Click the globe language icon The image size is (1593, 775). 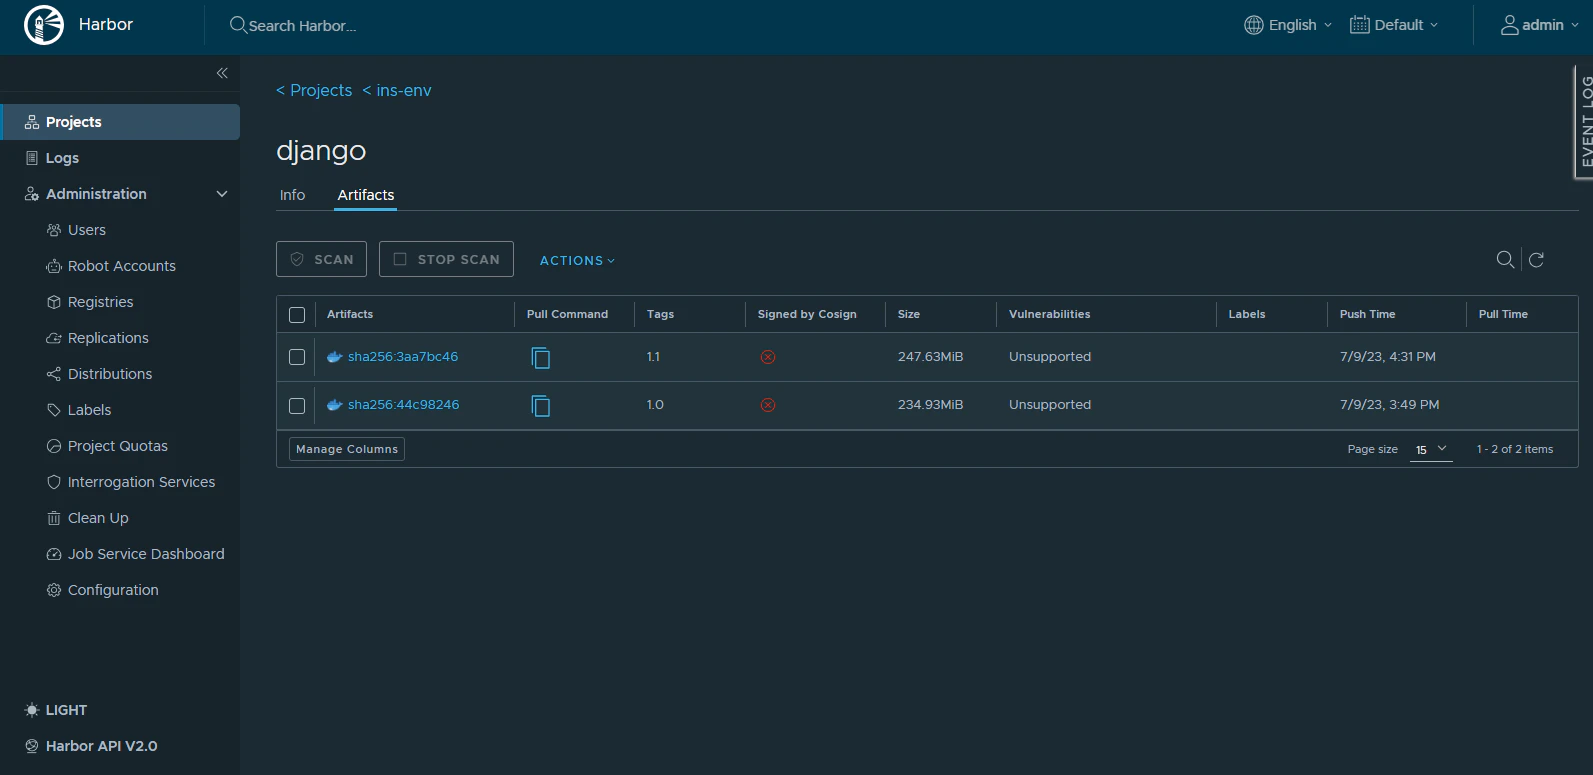[1254, 25]
